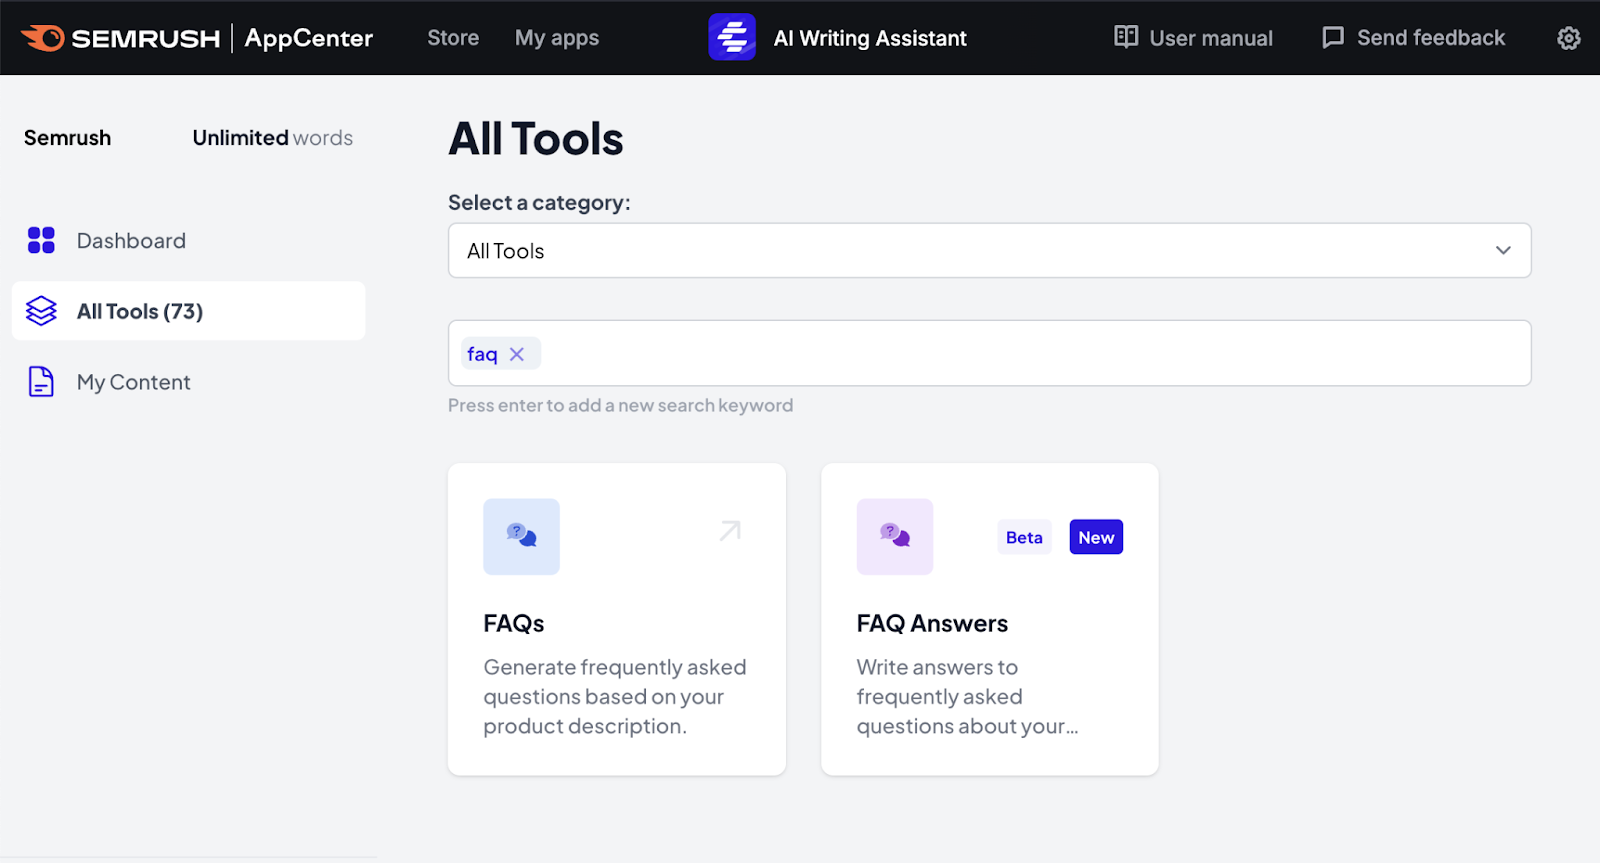Click the Semrush flame logo
The width and height of the screenshot is (1600, 863).
43,38
